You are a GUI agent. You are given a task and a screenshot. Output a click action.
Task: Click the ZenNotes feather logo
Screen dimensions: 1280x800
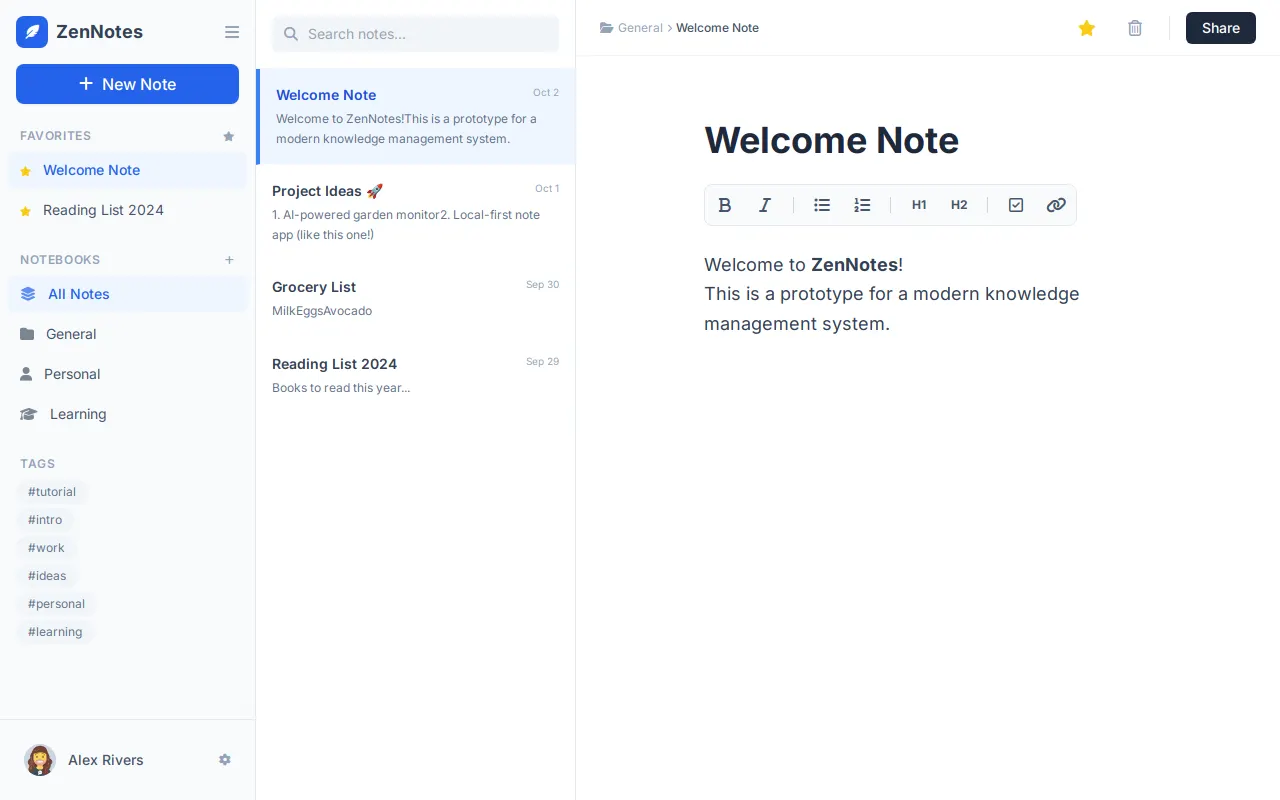(32, 32)
